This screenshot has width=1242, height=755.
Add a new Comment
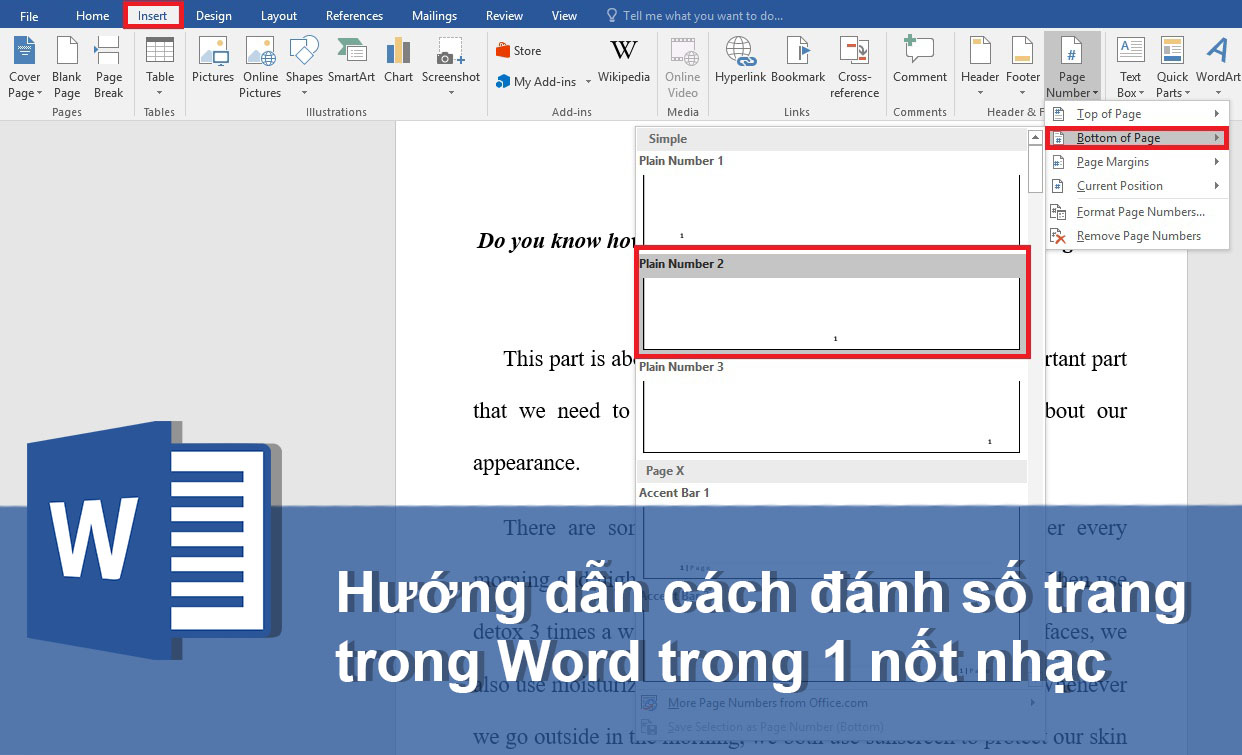click(920, 60)
